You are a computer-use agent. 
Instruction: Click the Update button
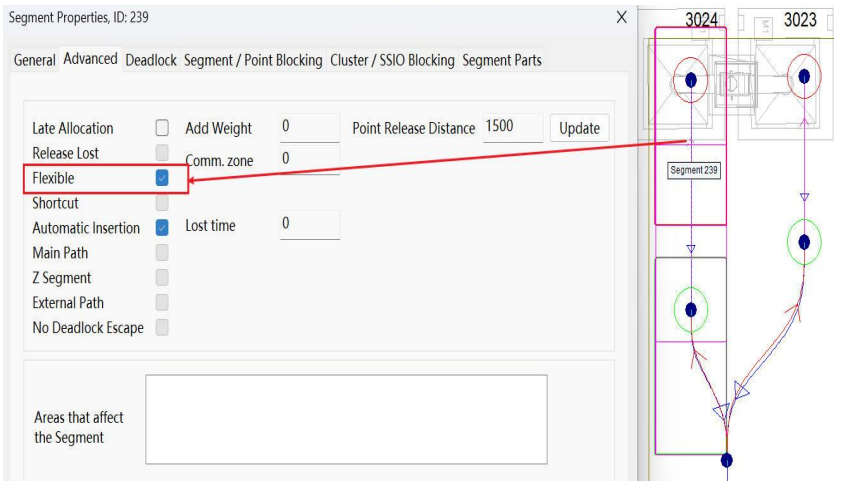pyautogui.click(x=579, y=128)
